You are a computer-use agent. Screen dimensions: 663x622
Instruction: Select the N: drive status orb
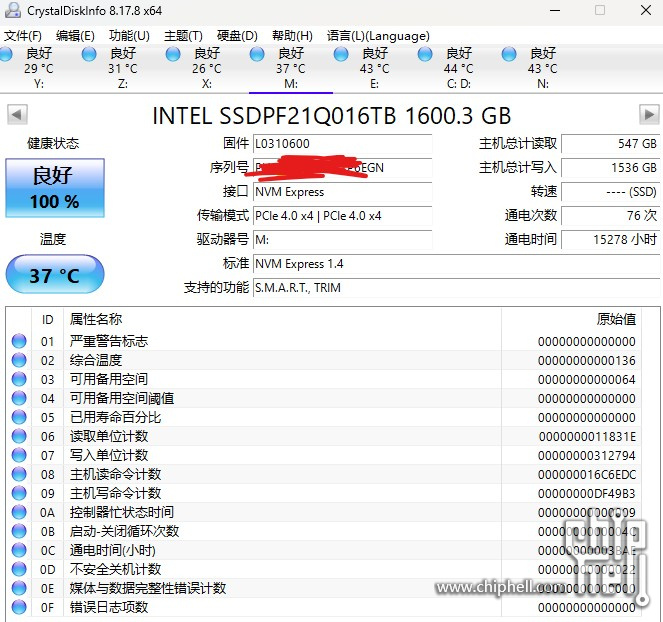click(510, 53)
